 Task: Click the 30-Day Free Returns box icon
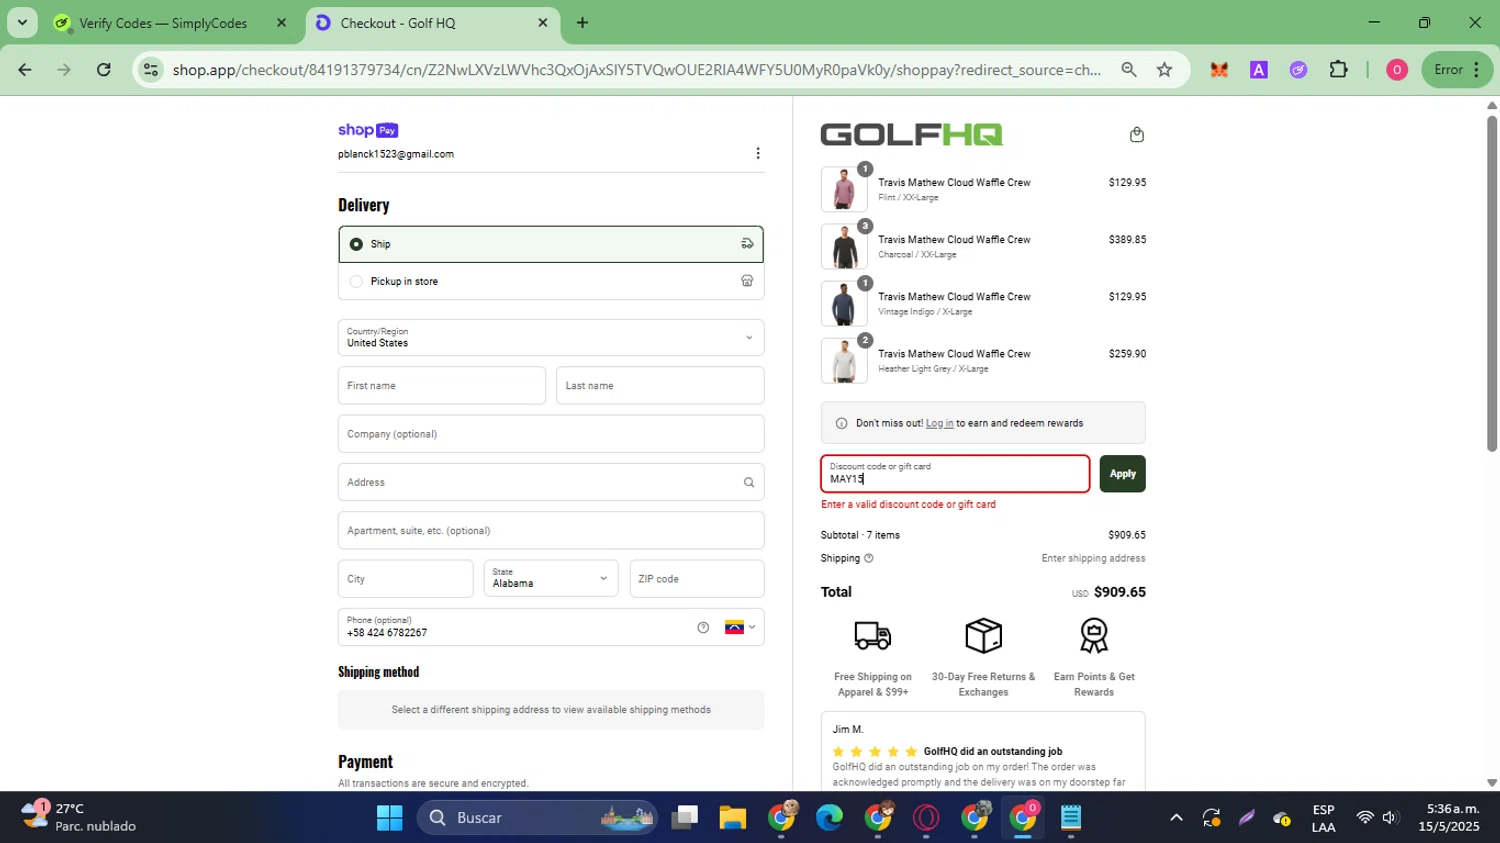pos(983,635)
